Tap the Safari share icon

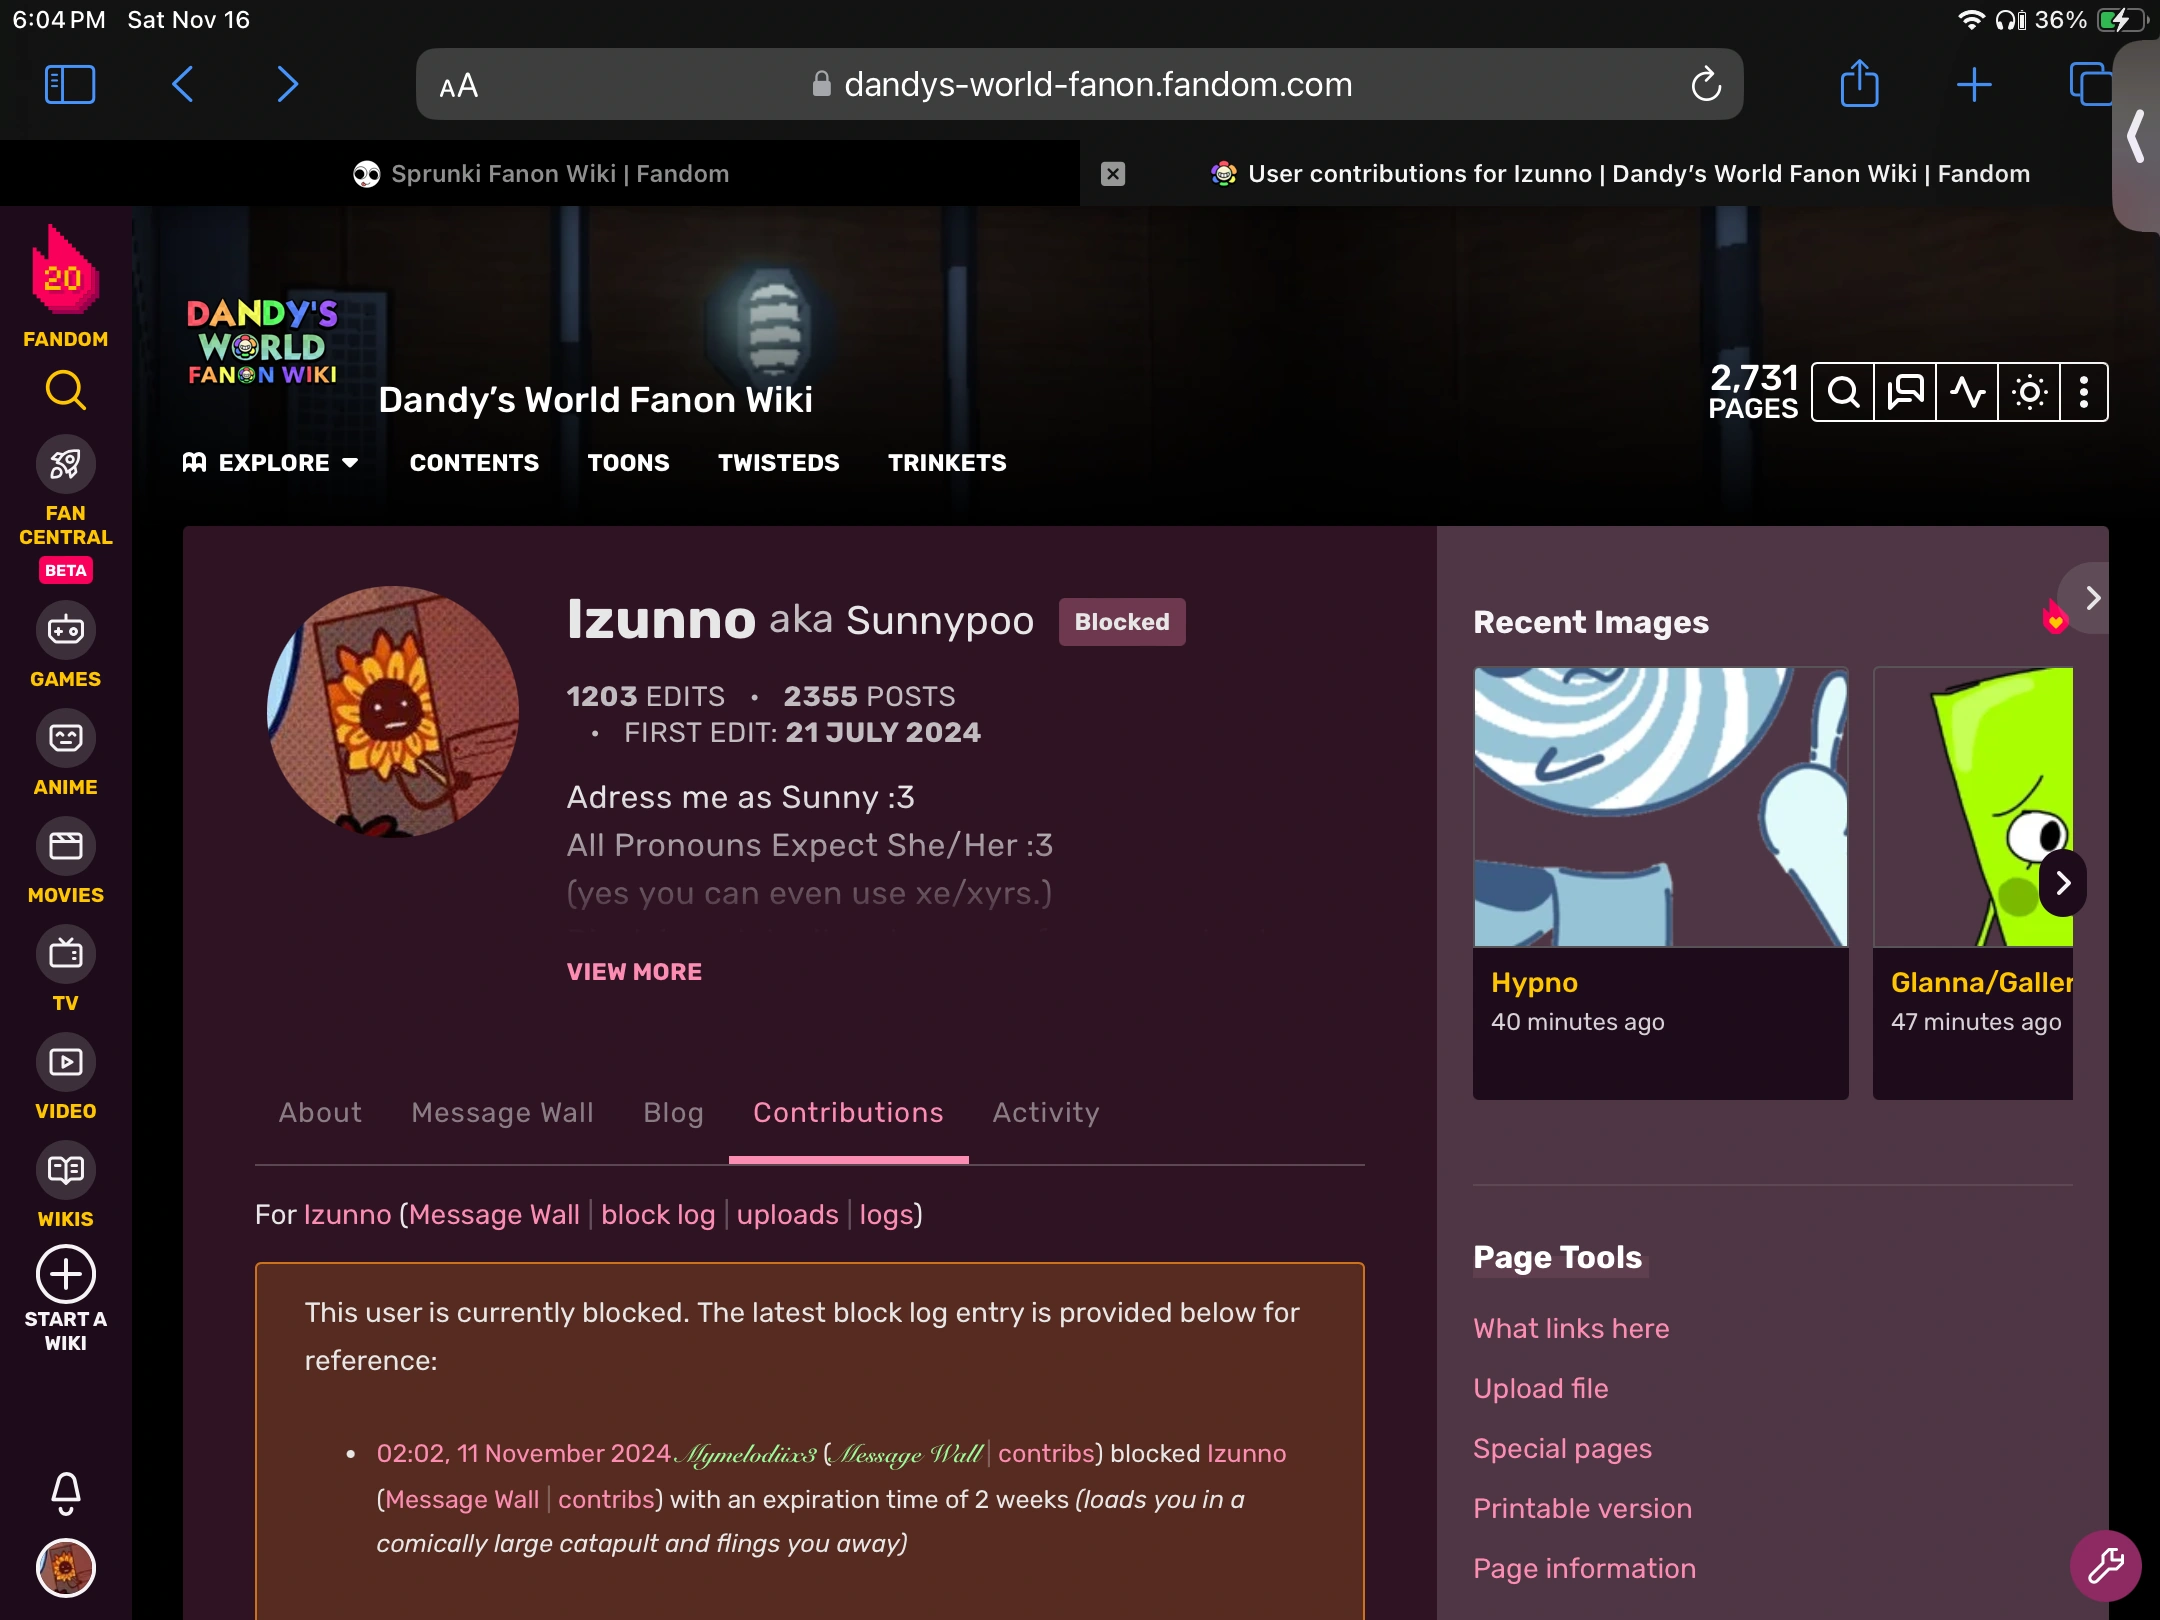click(x=1859, y=84)
